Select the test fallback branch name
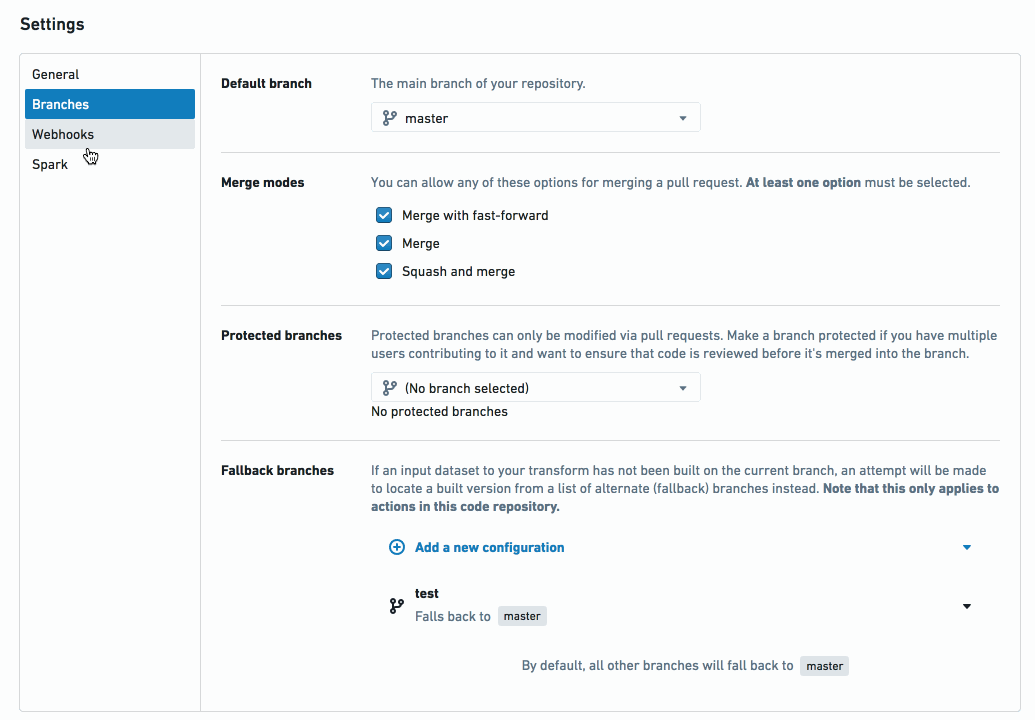Image resolution: width=1035 pixels, height=720 pixels. [x=426, y=593]
